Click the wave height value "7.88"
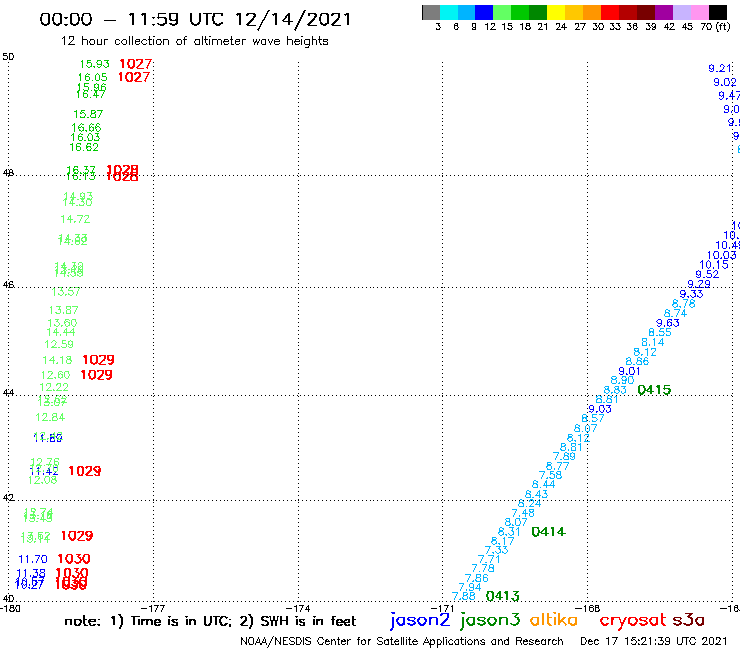The image size is (740, 650). (464, 596)
